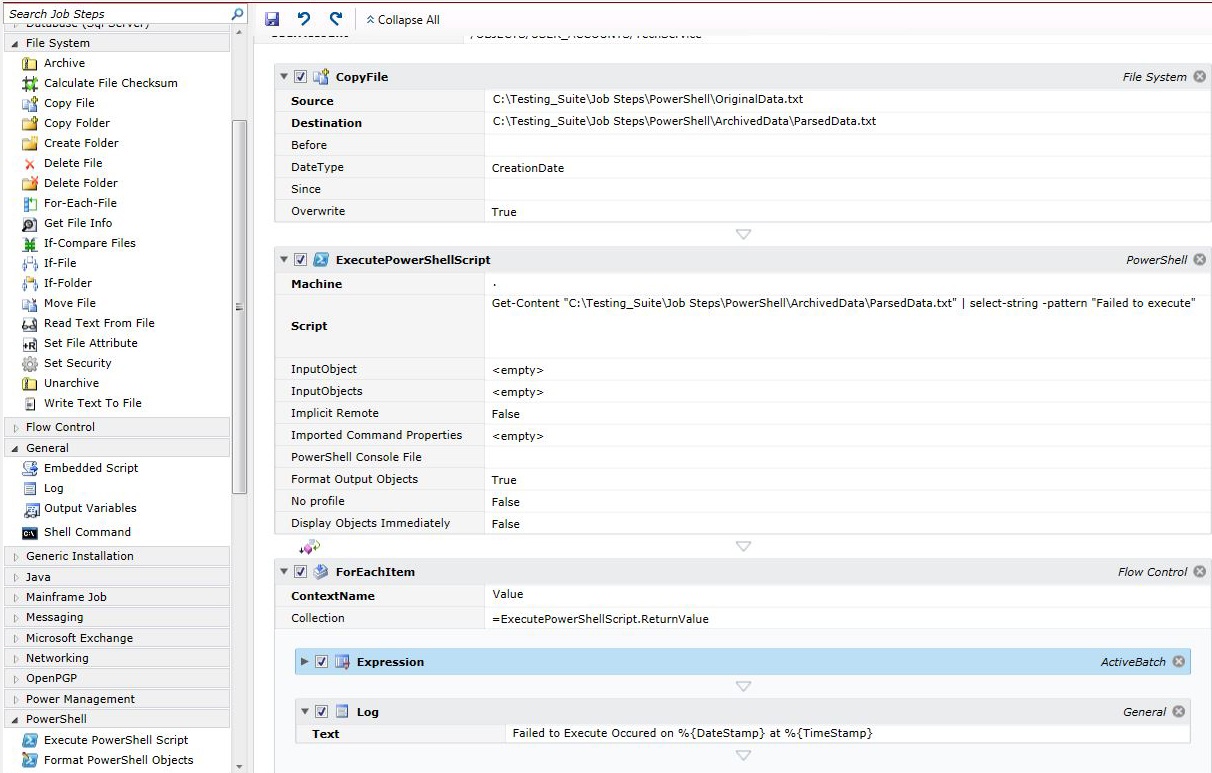The image size is (1212, 773).
Task: Toggle the Log step checkbox
Action: pos(321,712)
